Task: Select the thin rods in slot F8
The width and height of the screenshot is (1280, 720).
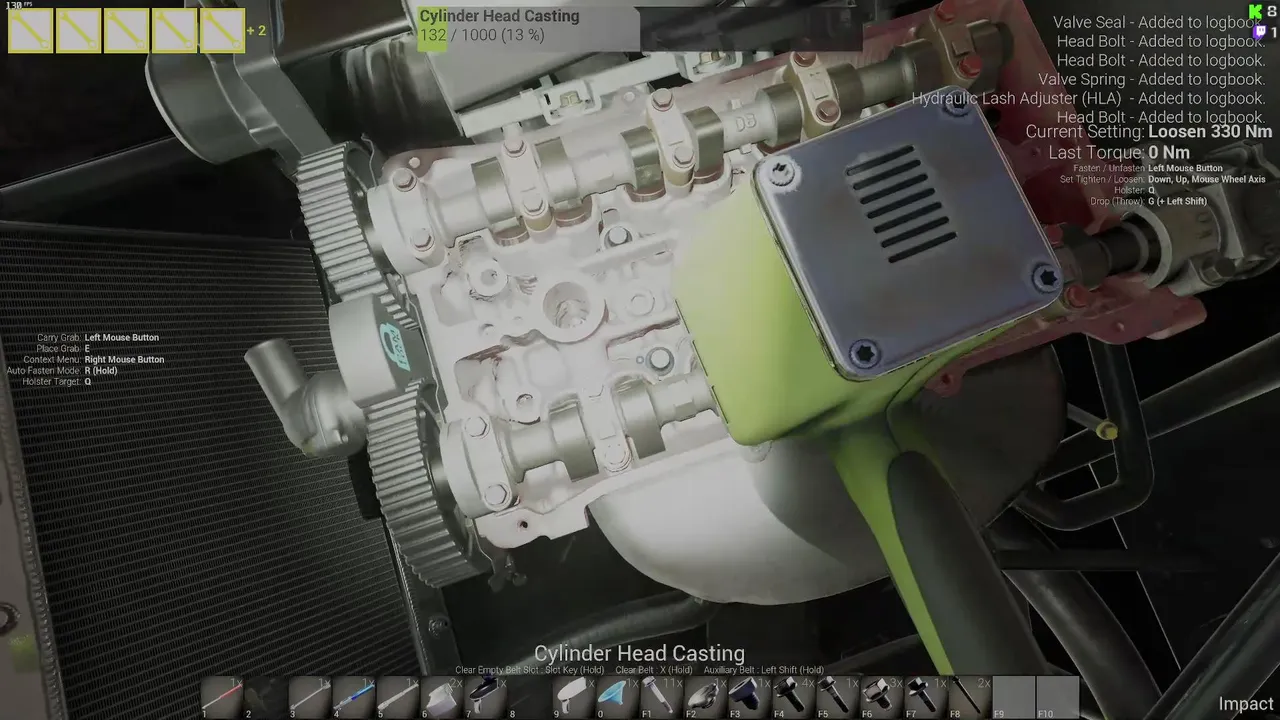Action: pos(970,697)
